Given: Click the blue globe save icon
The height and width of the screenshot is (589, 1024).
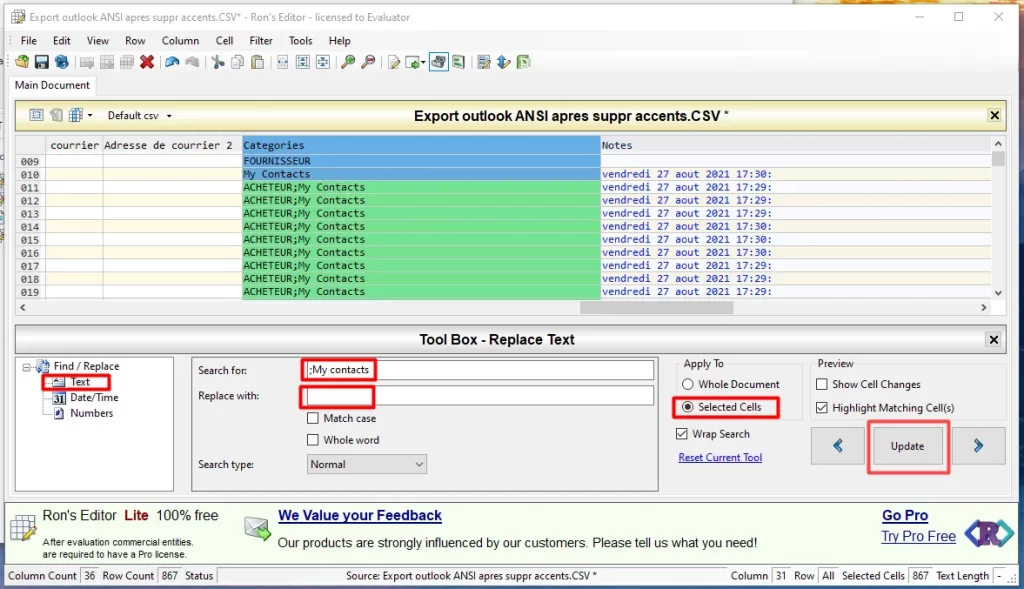Looking at the screenshot, I should (x=62, y=62).
